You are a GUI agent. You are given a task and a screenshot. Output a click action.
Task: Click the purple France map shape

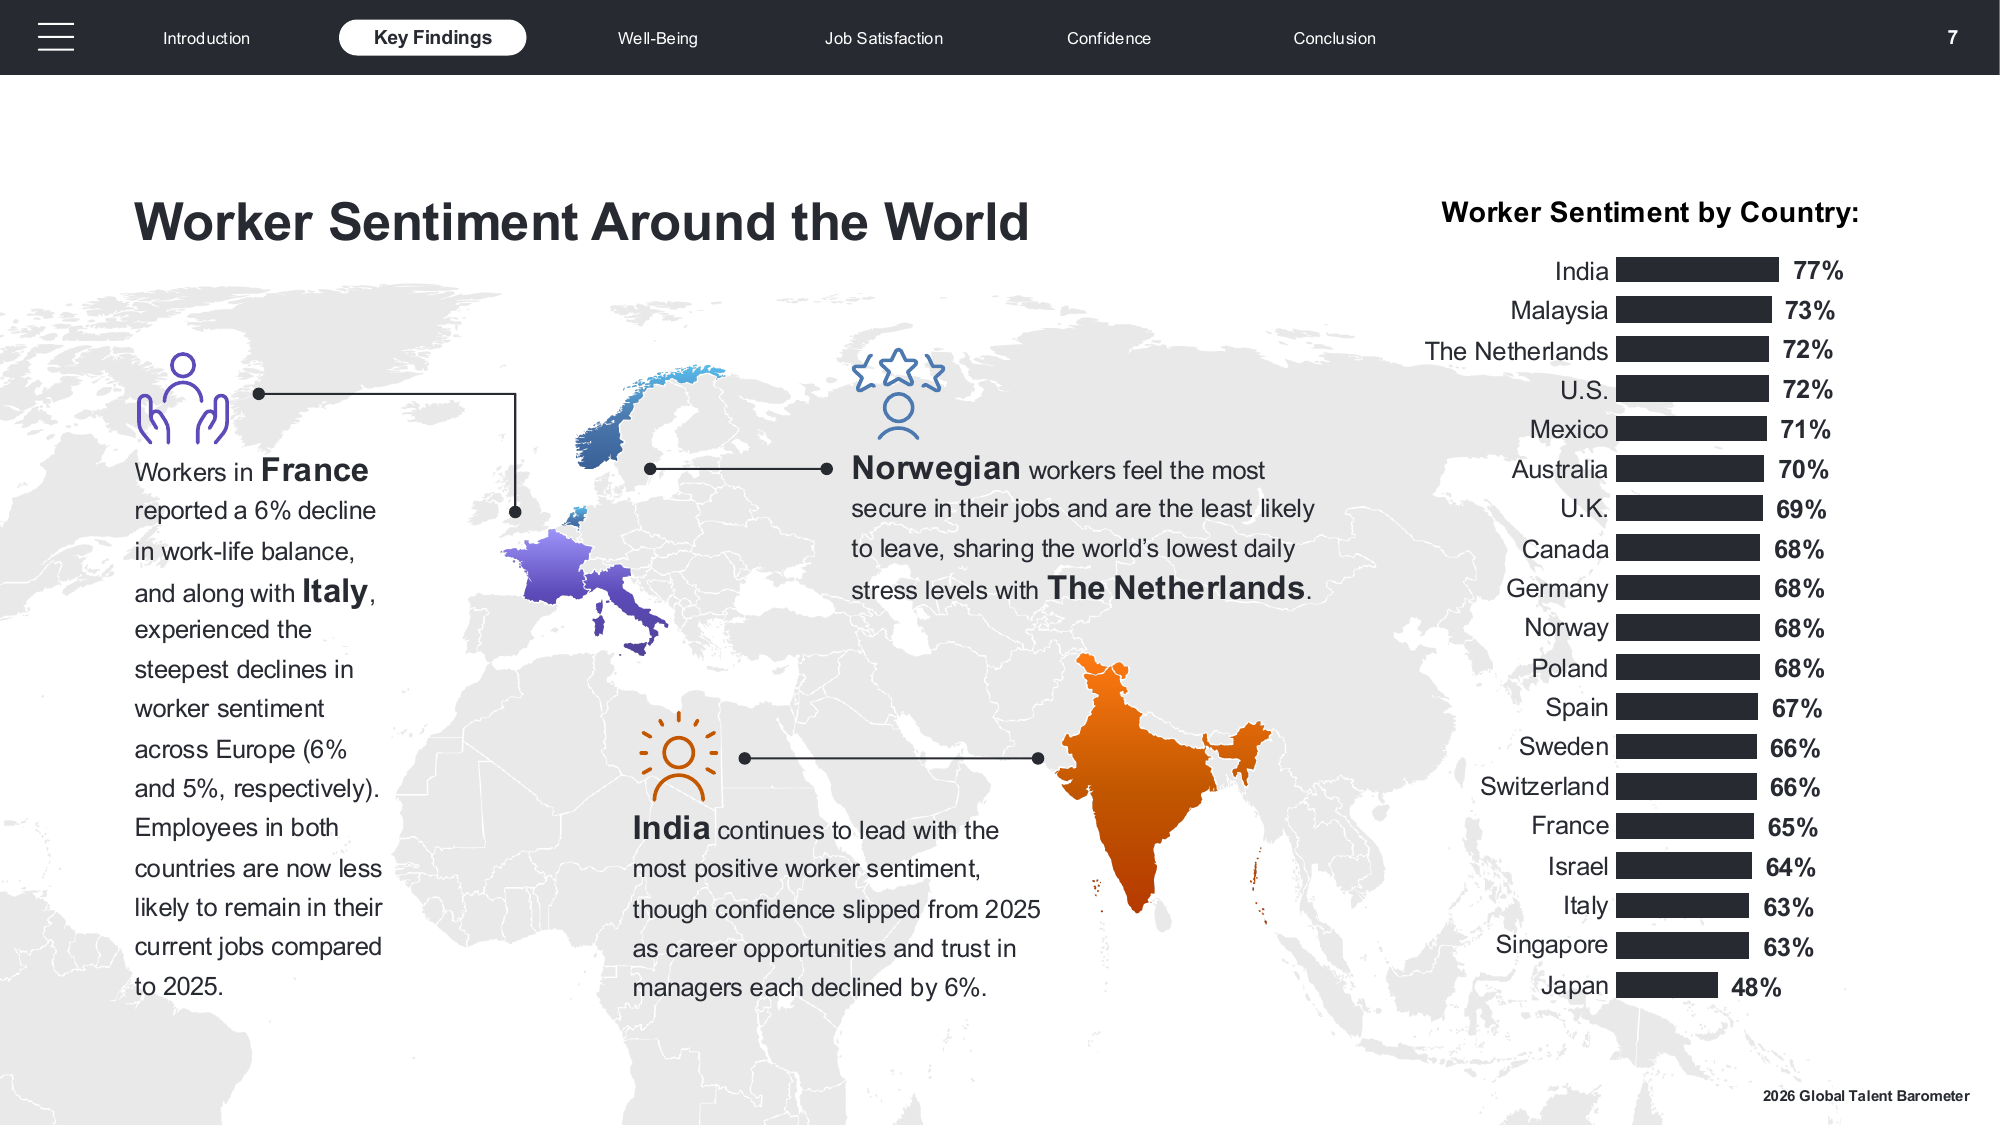pyautogui.click(x=548, y=568)
